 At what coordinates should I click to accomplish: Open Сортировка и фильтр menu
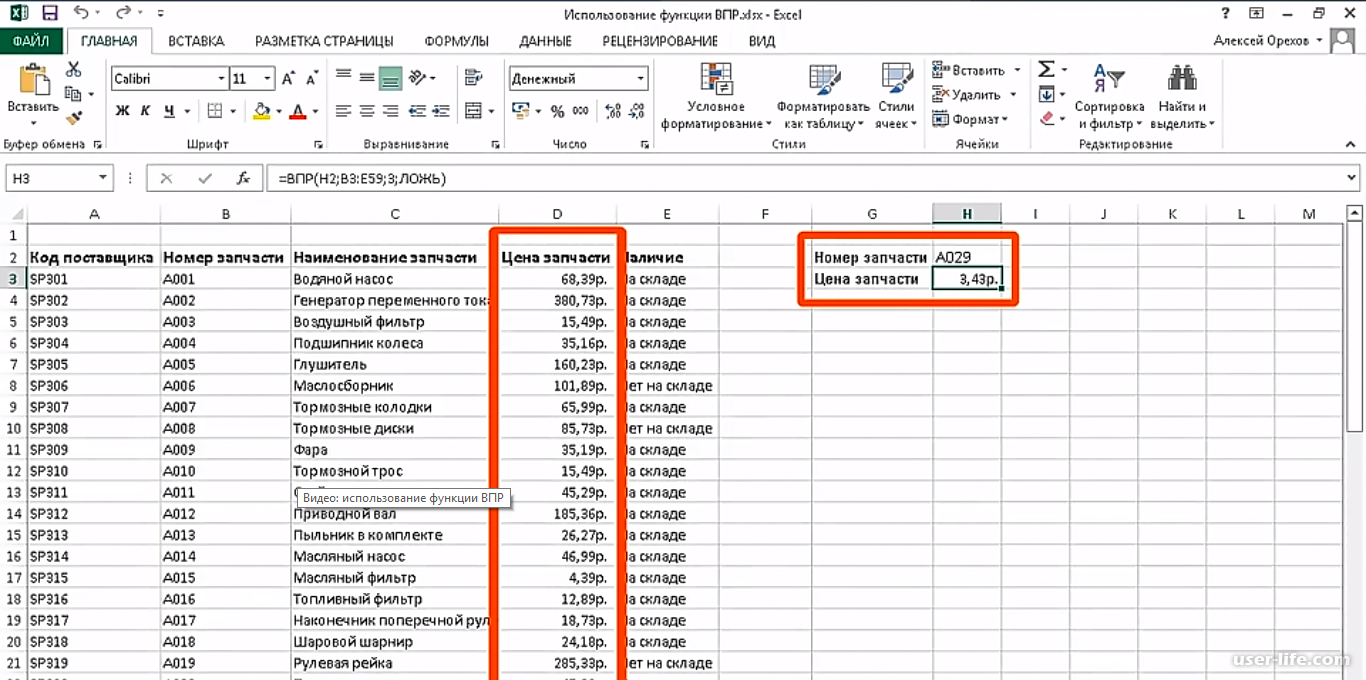click(1109, 97)
